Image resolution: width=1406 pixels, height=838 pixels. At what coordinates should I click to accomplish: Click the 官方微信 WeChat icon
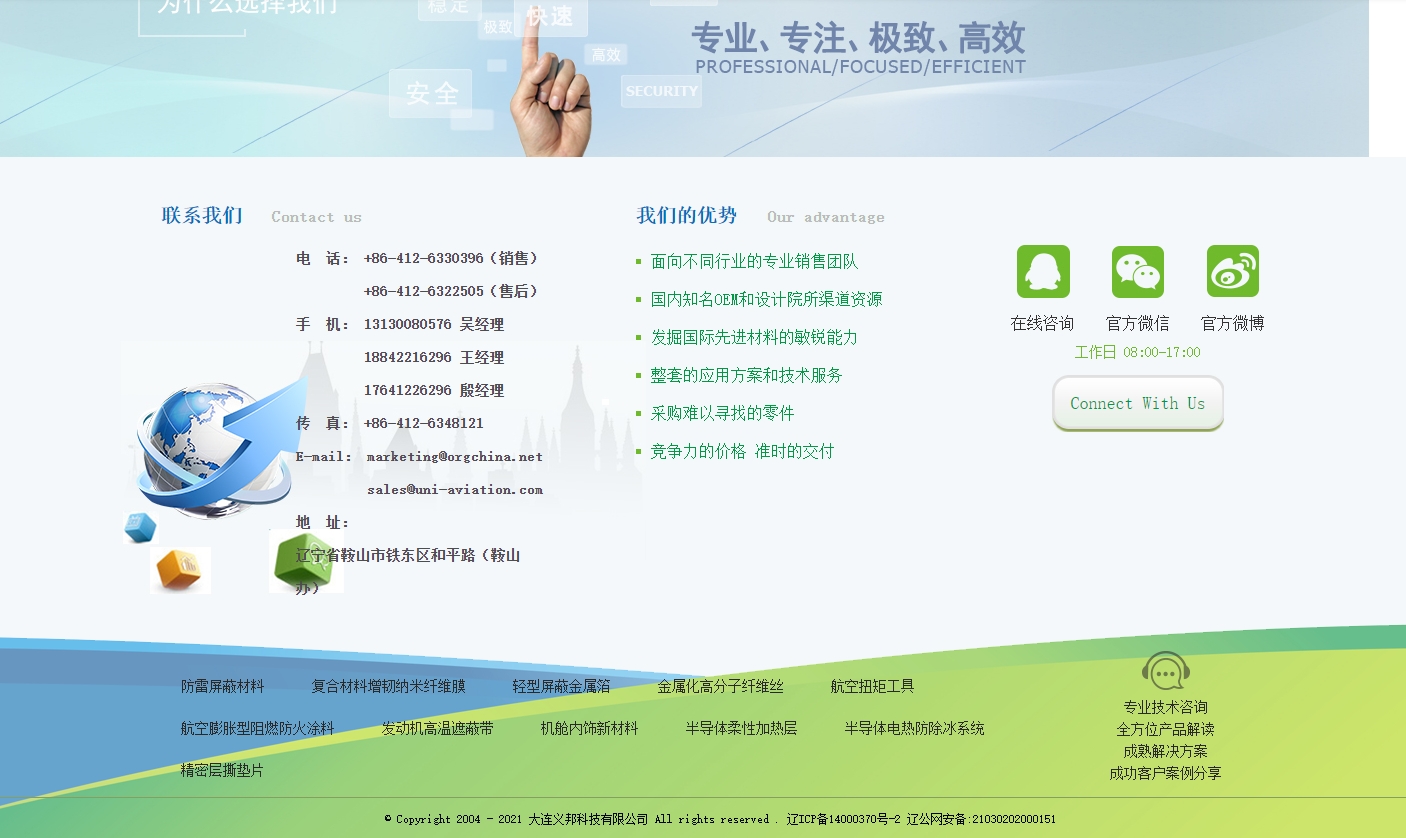[x=1137, y=270]
